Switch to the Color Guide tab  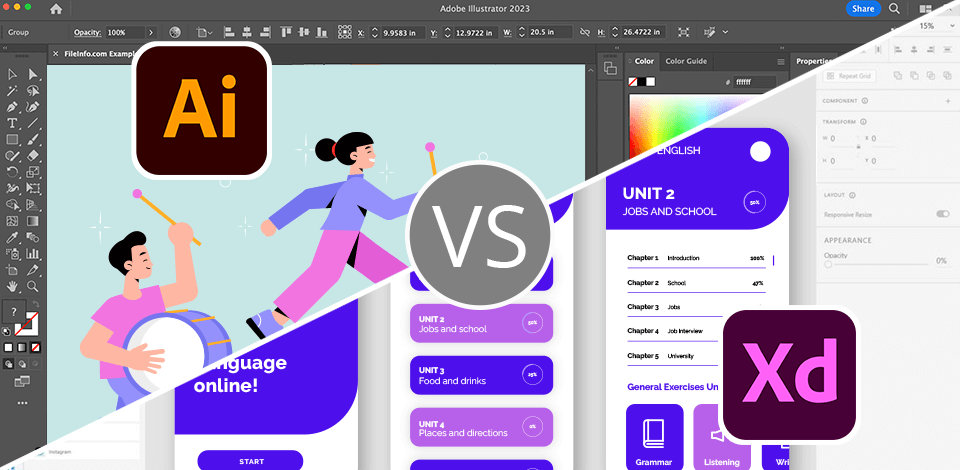click(x=686, y=61)
